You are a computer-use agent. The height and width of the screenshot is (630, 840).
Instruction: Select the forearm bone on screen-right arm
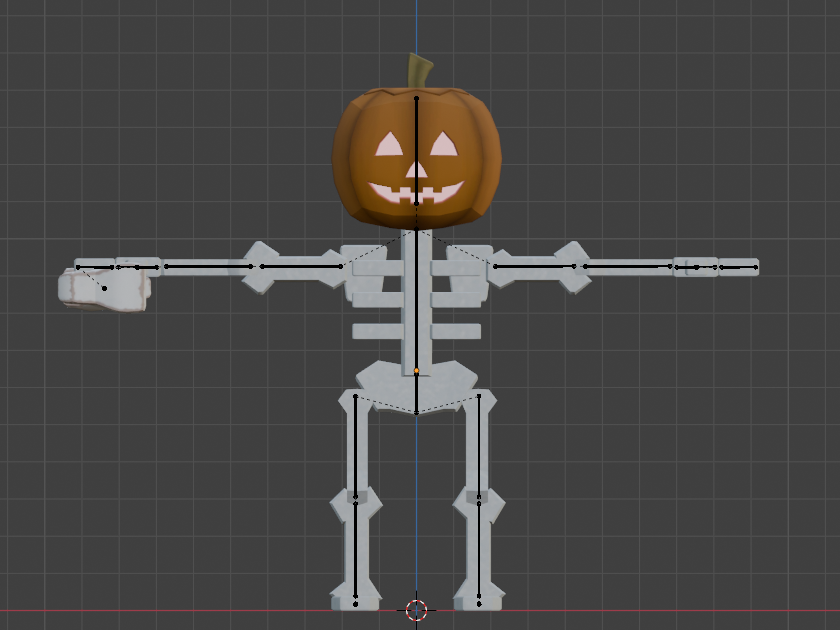pos(627,266)
